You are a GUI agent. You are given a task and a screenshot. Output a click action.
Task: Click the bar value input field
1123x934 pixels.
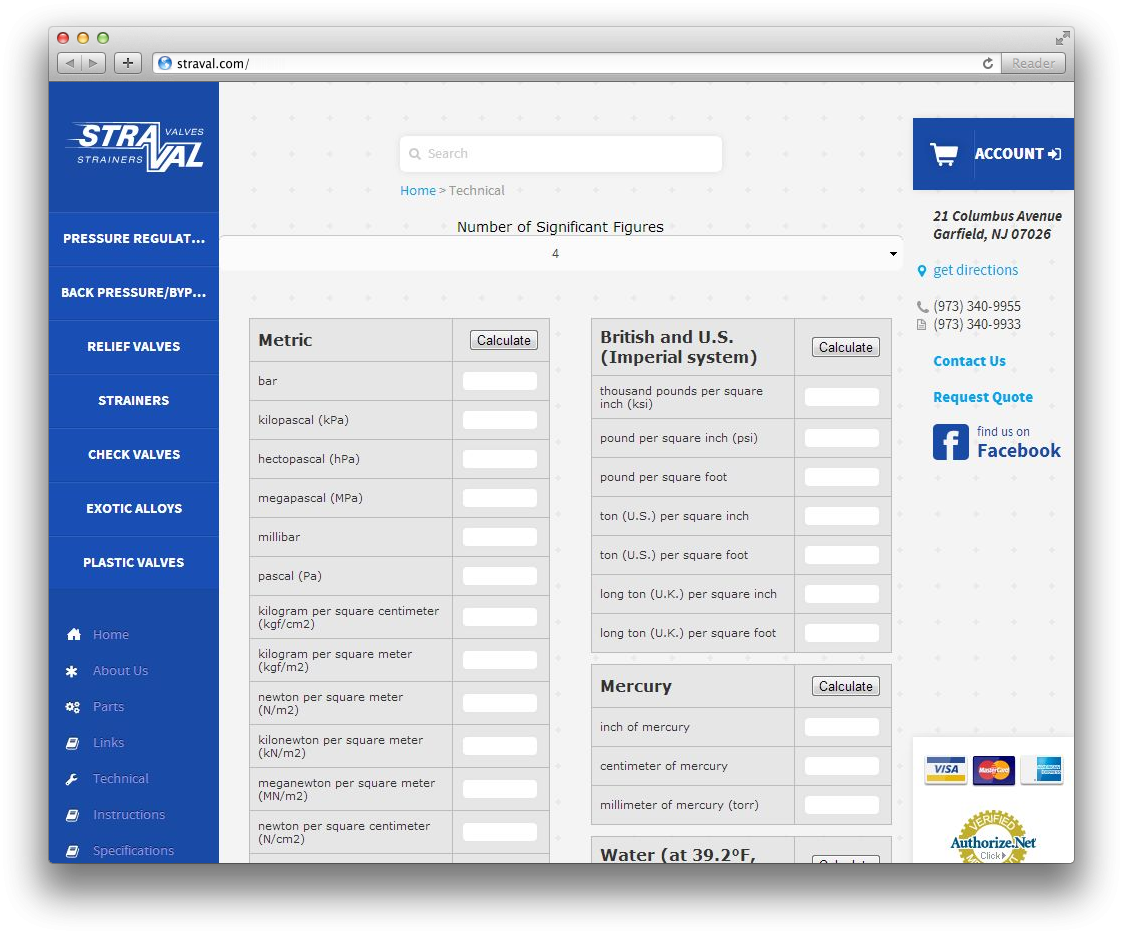(x=499, y=381)
